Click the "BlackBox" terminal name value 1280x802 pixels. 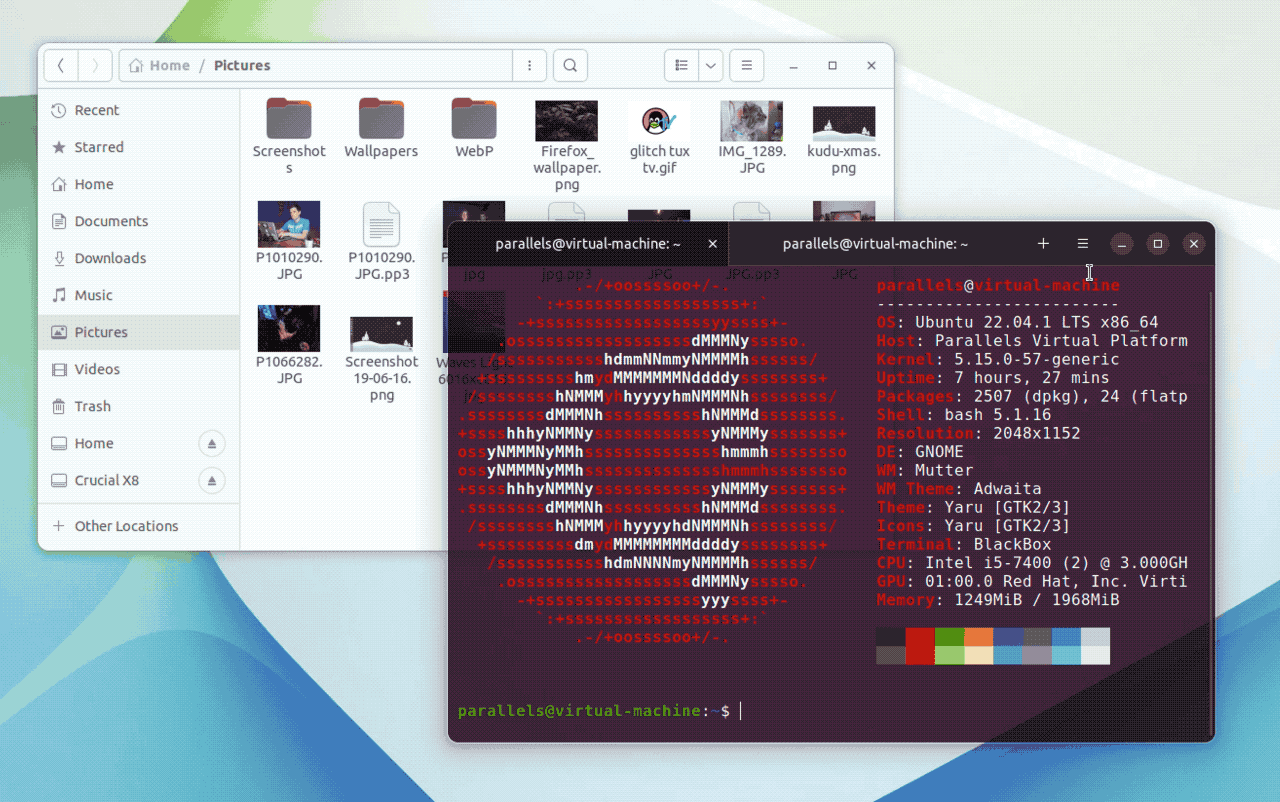pos(1012,545)
